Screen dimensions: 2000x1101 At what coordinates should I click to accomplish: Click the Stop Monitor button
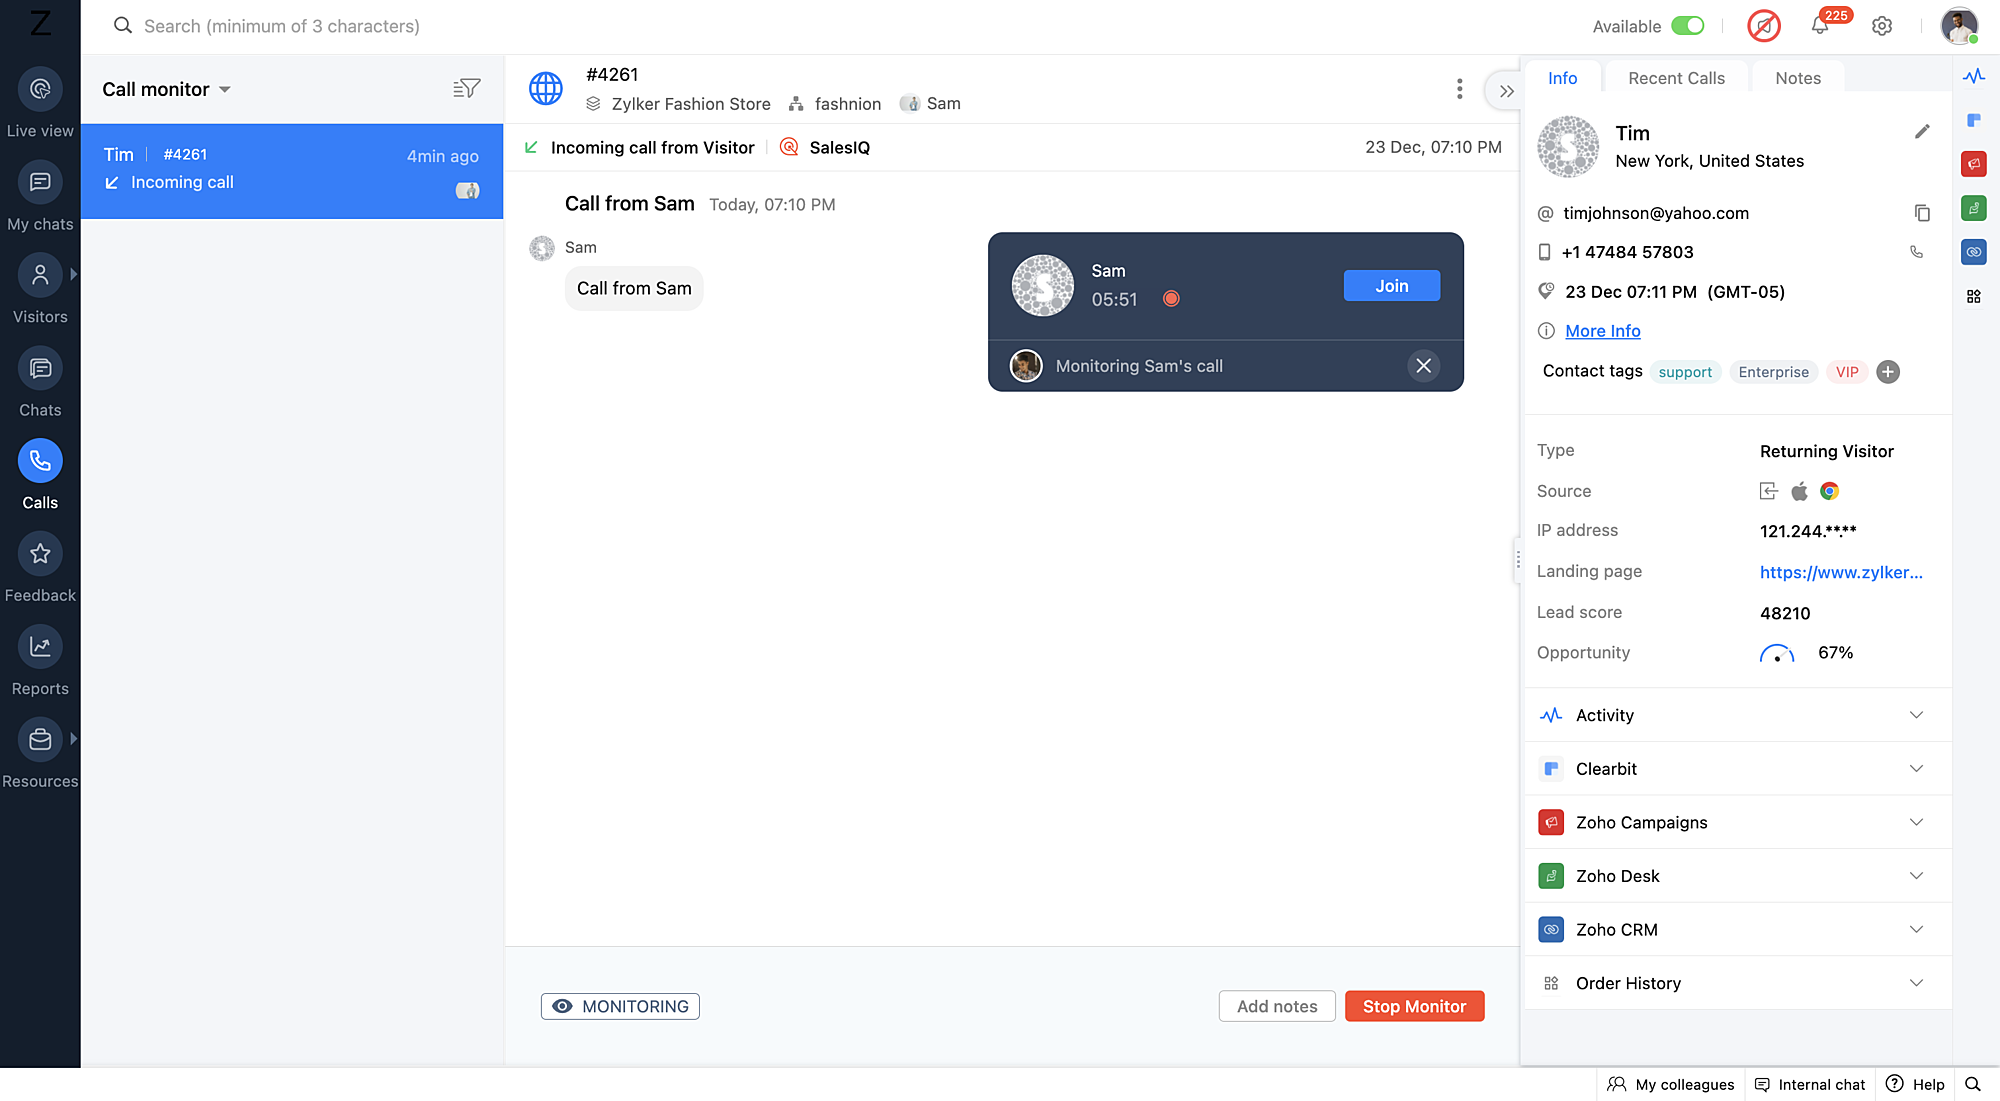point(1414,1006)
